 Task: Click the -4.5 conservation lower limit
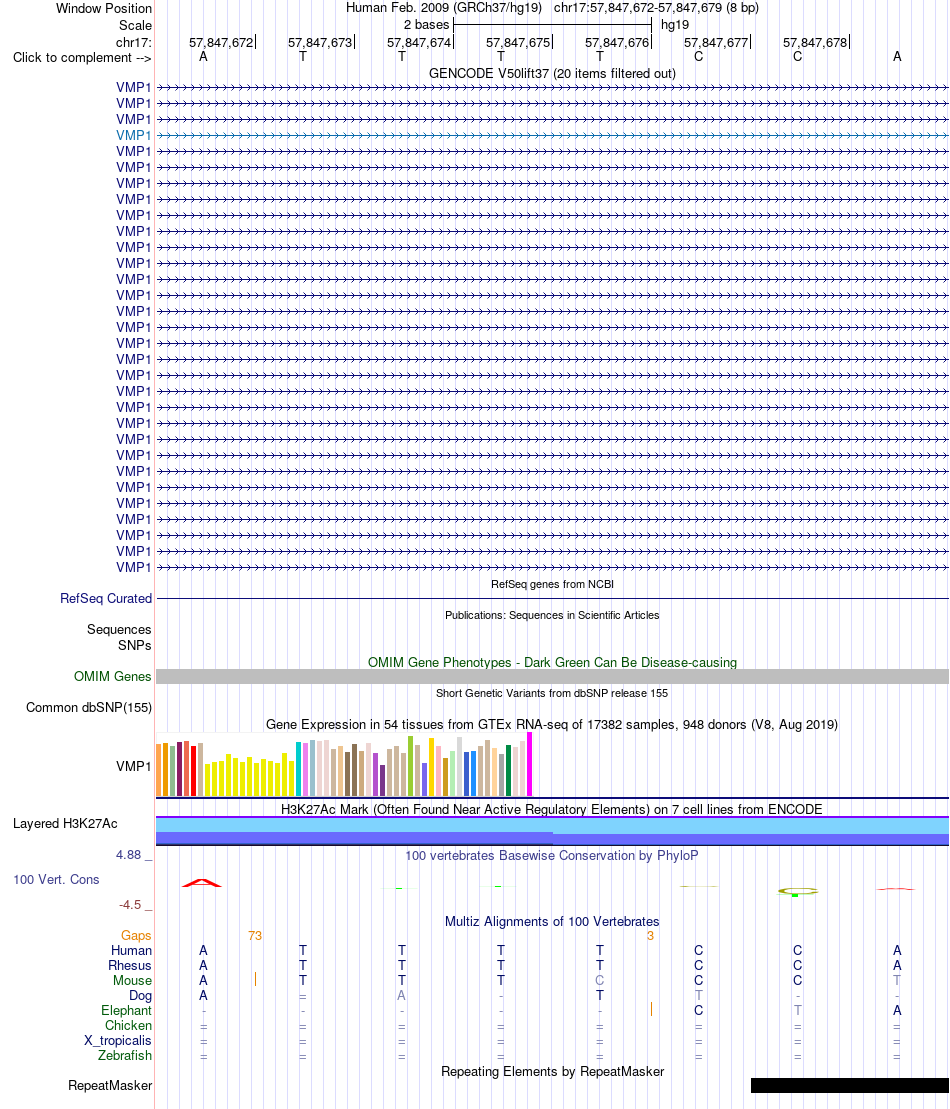[130, 905]
